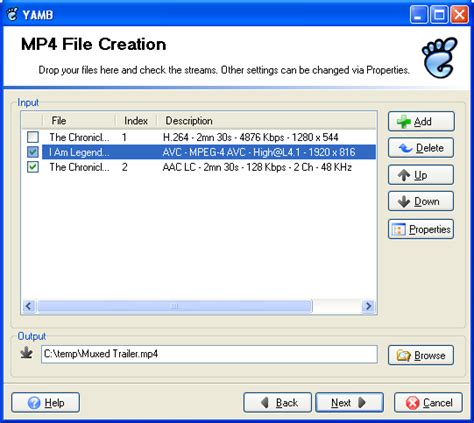Delete the selected input stream
474x423 pixels.
point(421,148)
